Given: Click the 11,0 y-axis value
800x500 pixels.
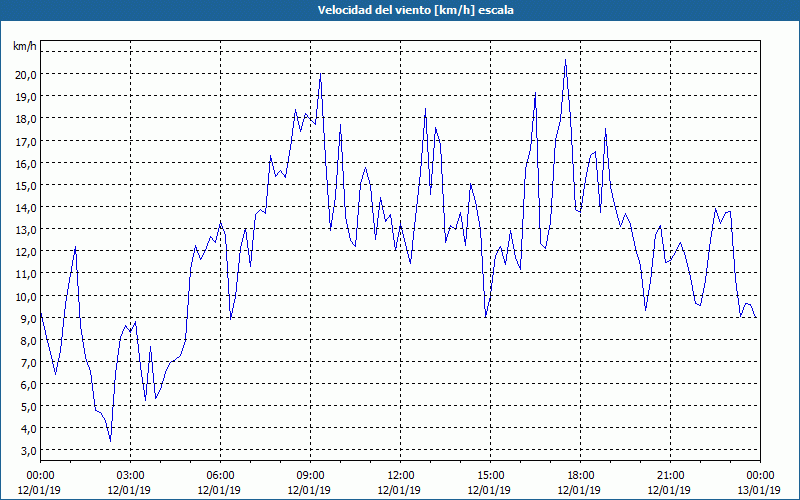Looking at the screenshot, I should click(x=26, y=274).
